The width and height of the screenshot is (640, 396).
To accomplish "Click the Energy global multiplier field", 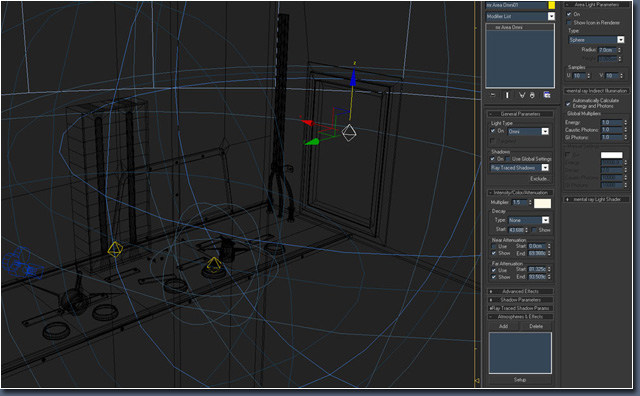I will click(611, 122).
